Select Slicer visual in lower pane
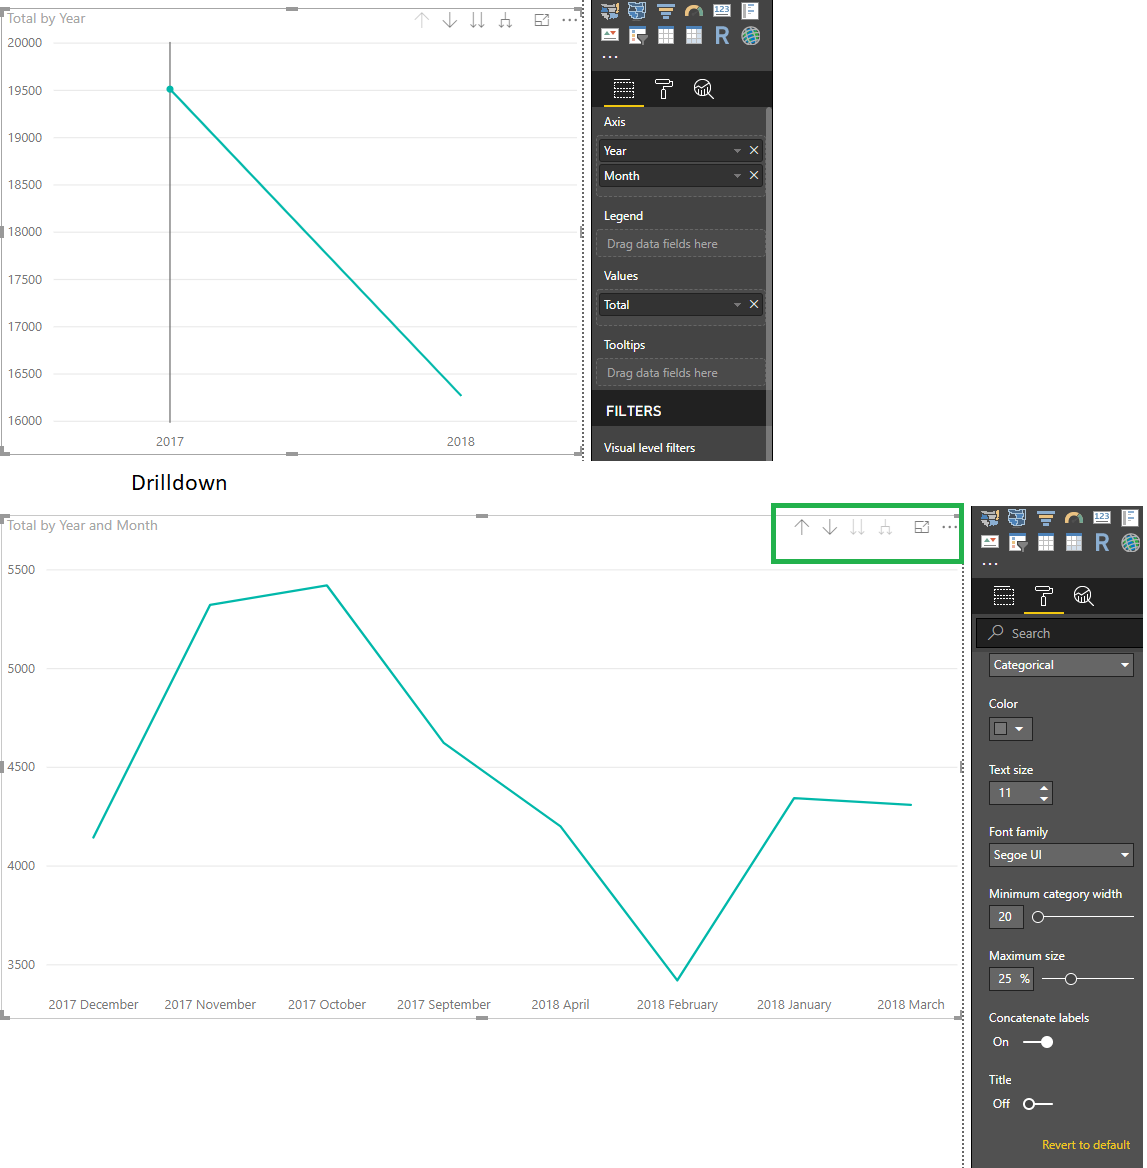The height and width of the screenshot is (1168, 1147). [1017, 543]
